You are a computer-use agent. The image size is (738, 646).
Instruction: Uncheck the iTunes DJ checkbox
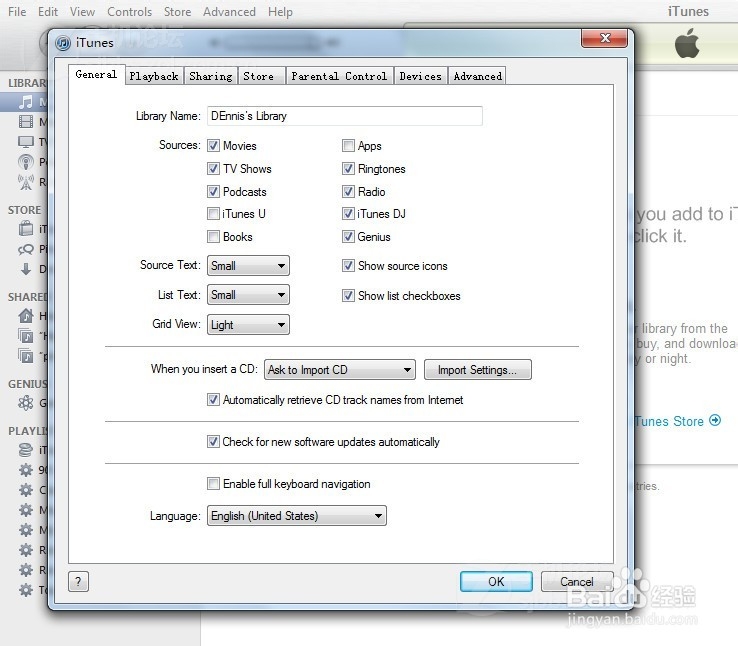(348, 214)
